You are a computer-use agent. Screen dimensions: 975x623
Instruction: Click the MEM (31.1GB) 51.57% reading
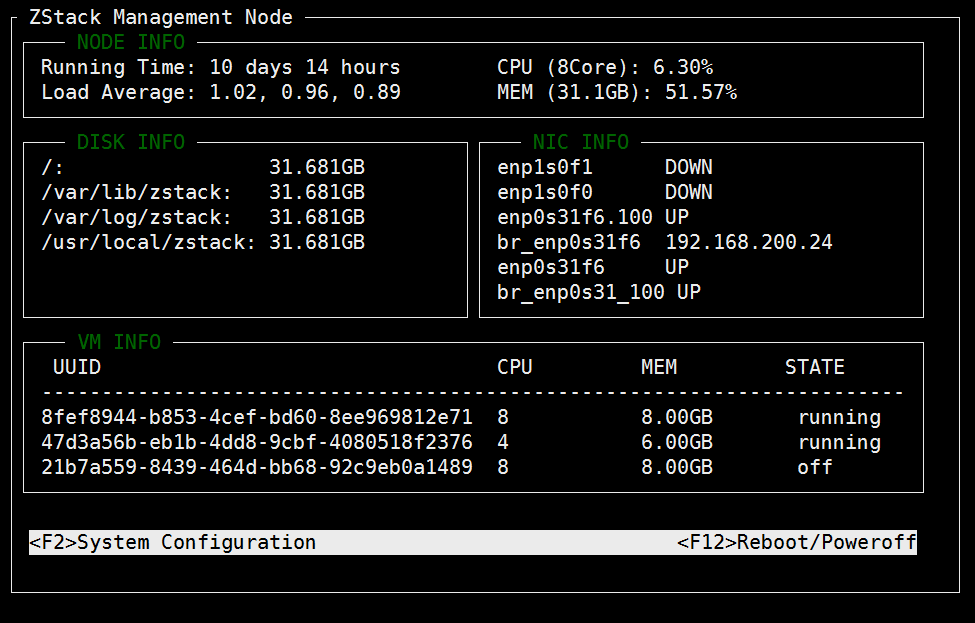point(616,92)
